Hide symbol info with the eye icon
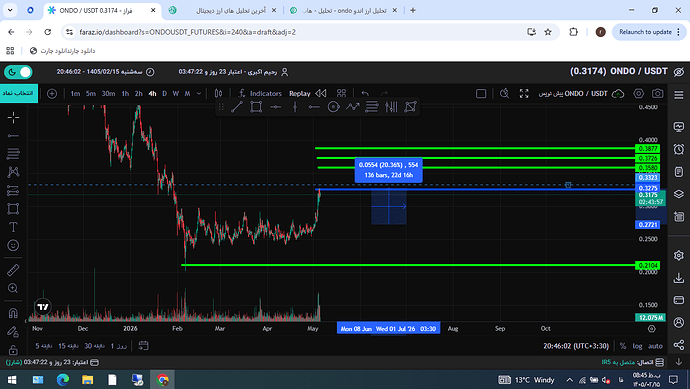The width and height of the screenshot is (690, 389). [679, 72]
